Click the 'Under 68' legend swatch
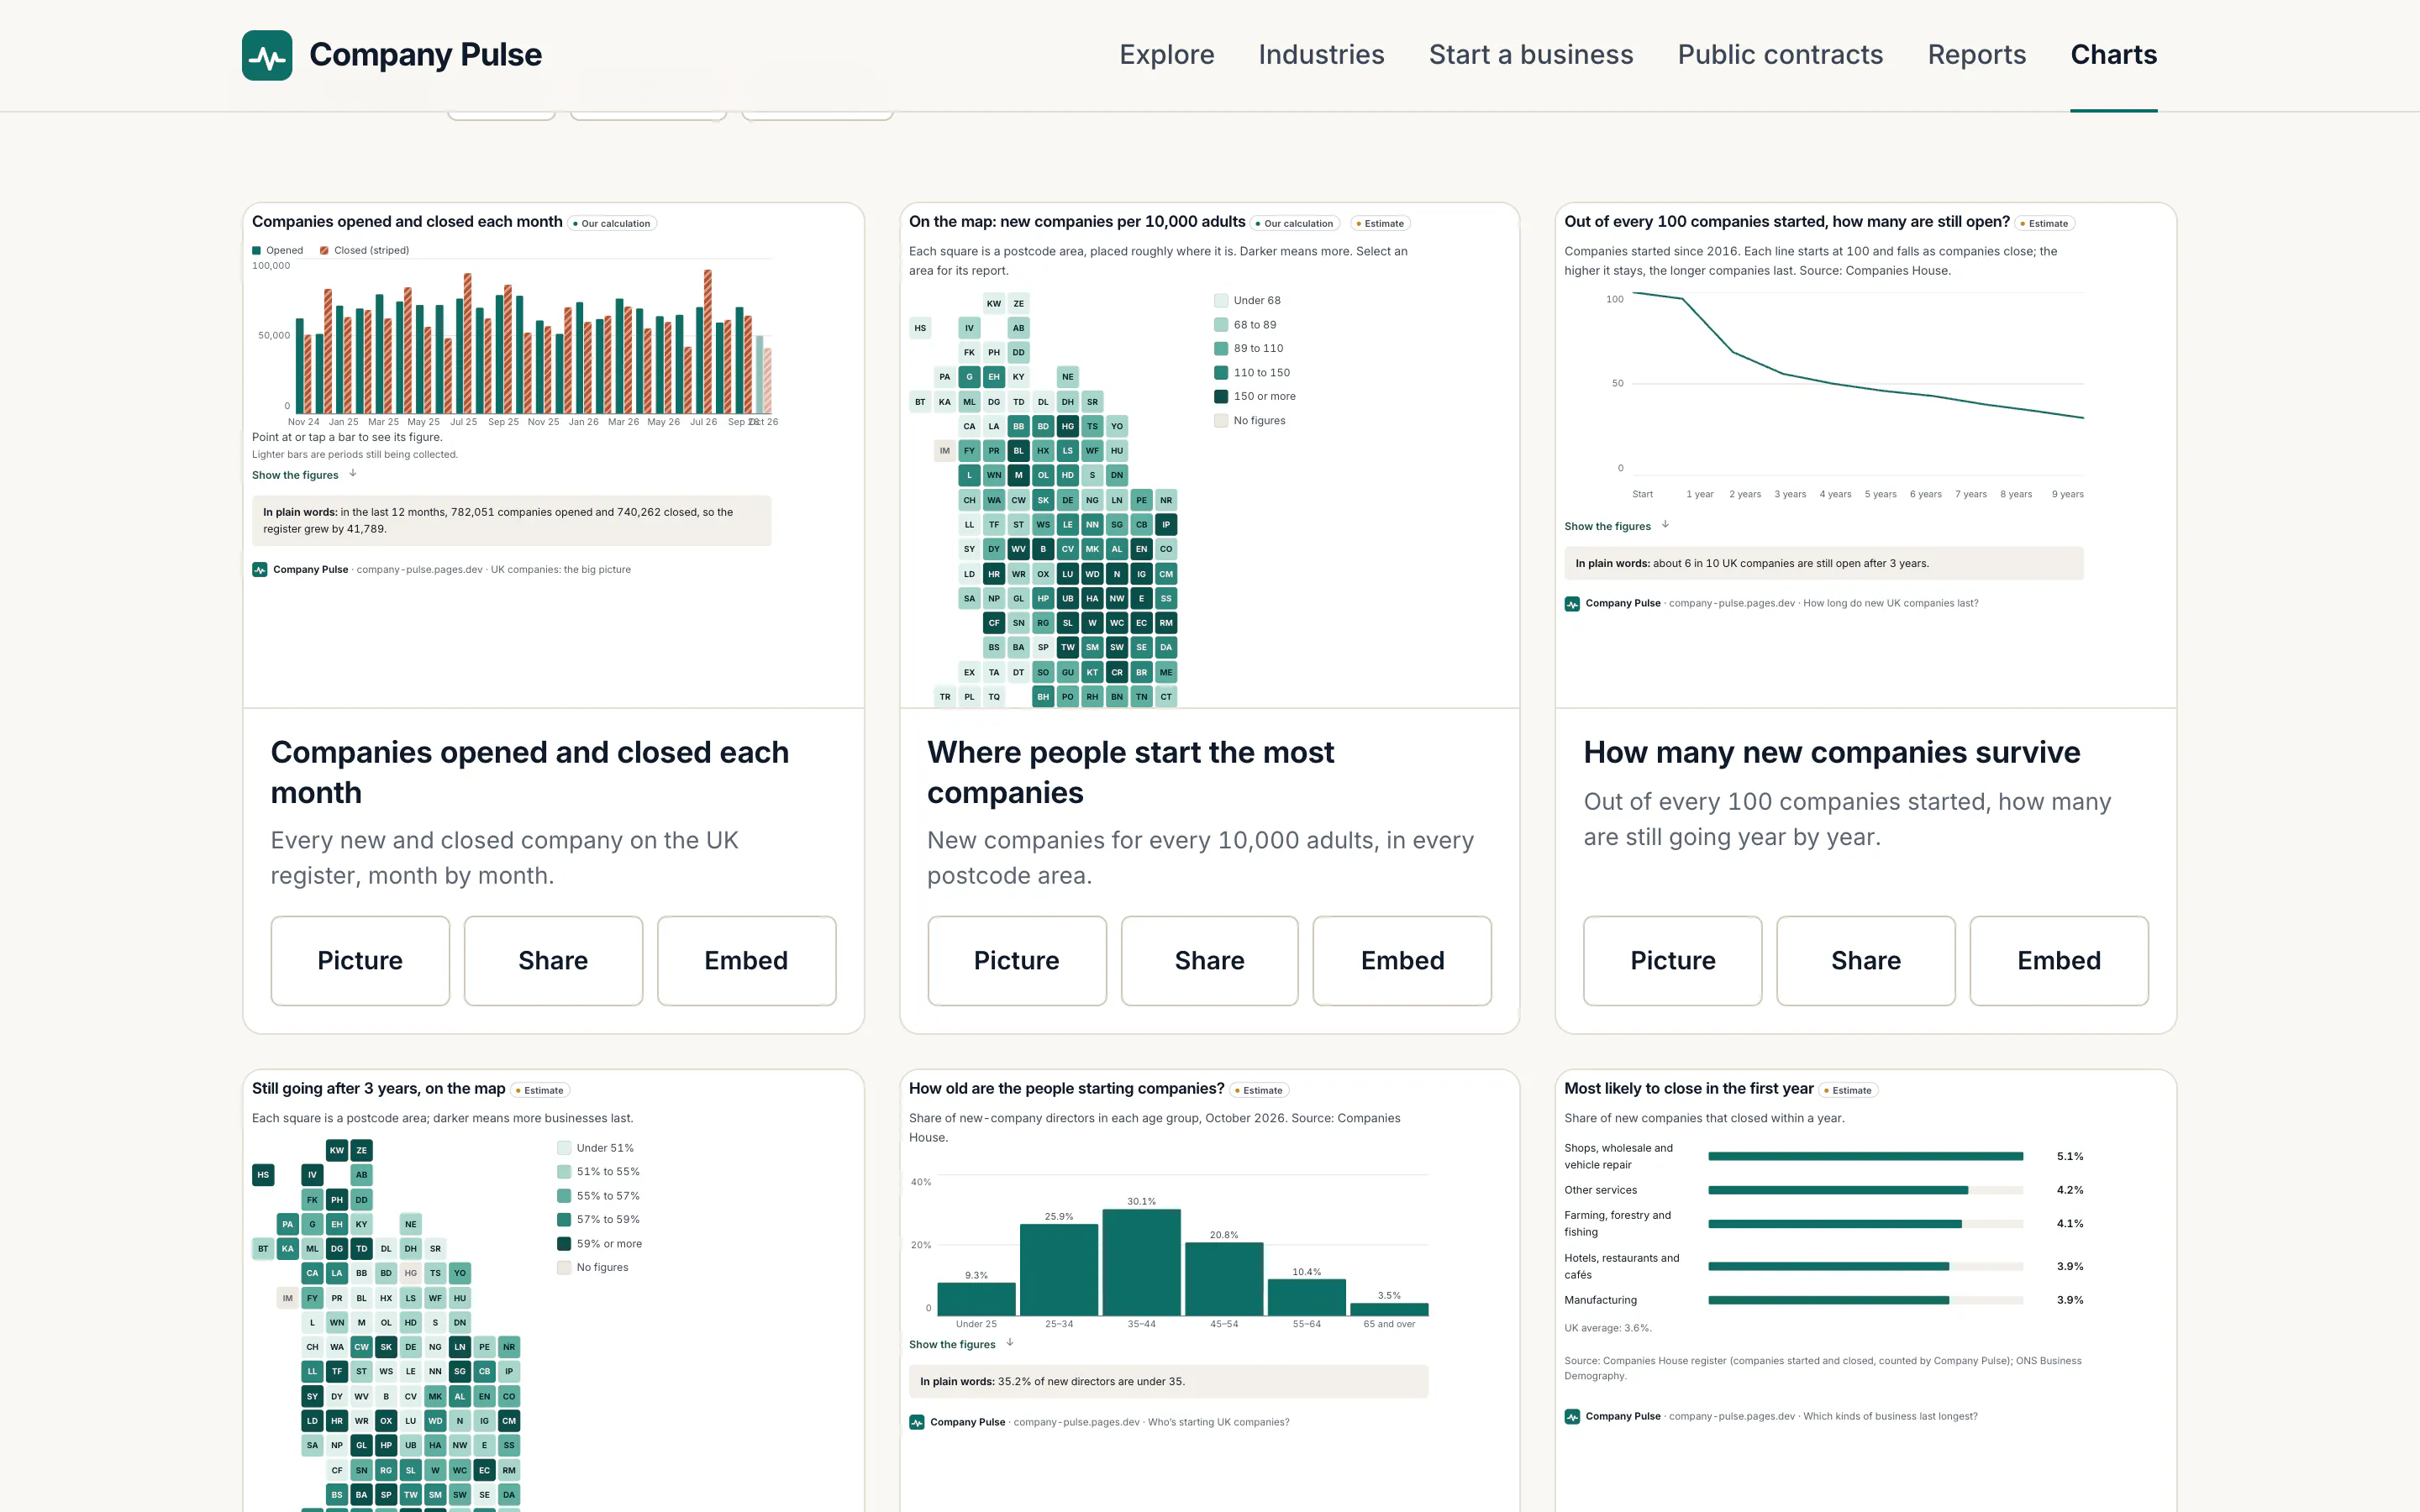The width and height of the screenshot is (2420, 1512). click(1221, 300)
